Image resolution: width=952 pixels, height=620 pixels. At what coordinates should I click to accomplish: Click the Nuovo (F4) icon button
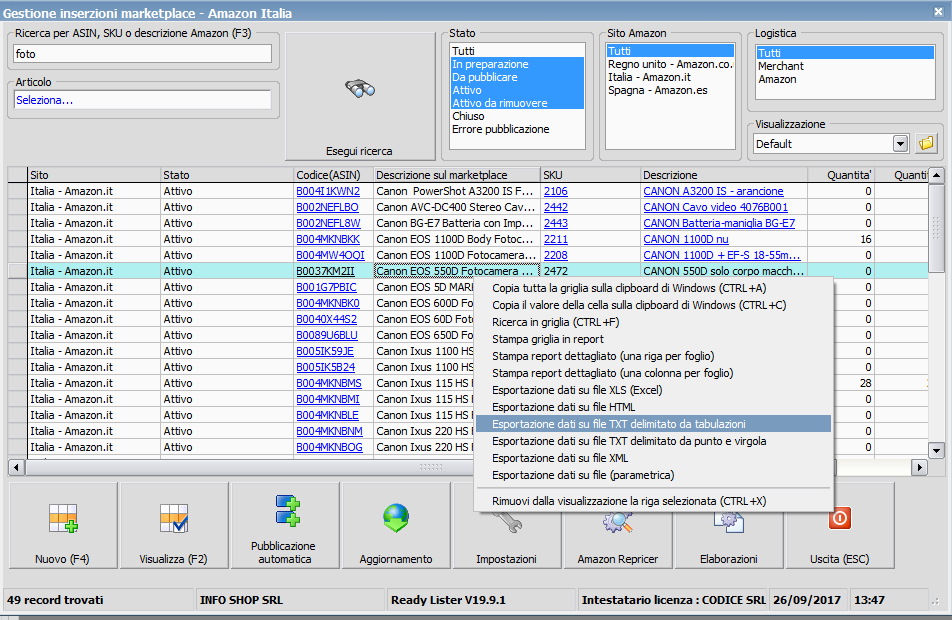tap(63, 525)
